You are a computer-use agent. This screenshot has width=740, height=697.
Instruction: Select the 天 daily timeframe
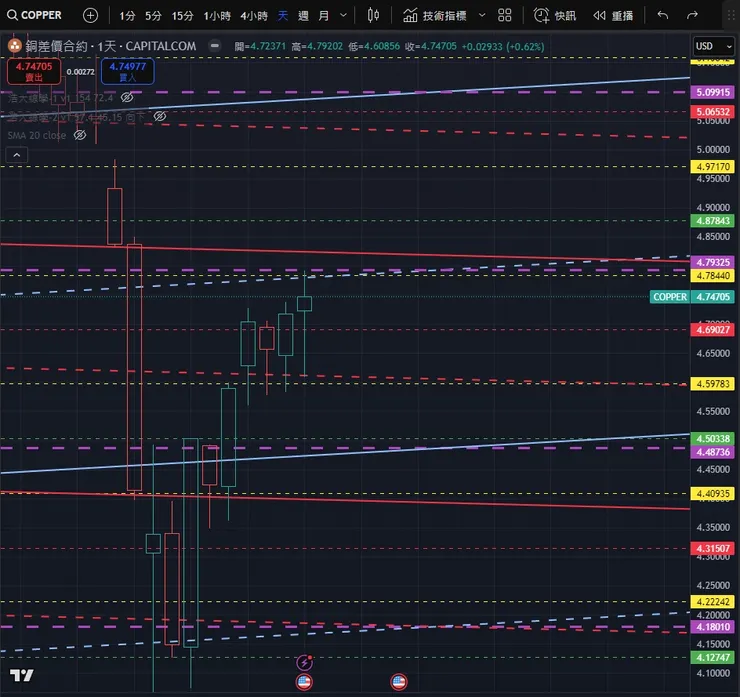click(282, 16)
